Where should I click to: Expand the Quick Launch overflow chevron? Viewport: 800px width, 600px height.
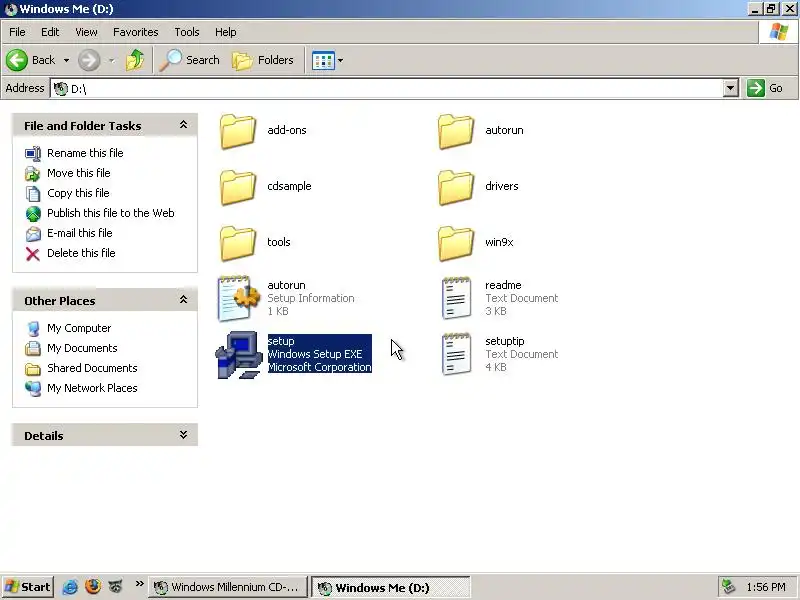(139, 585)
